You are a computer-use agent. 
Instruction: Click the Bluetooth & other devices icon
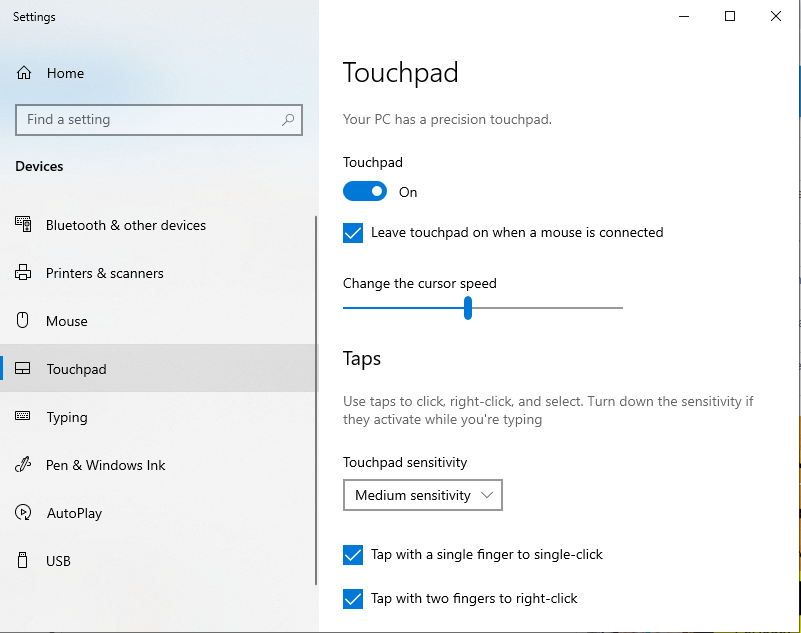(x=24, y=225)
